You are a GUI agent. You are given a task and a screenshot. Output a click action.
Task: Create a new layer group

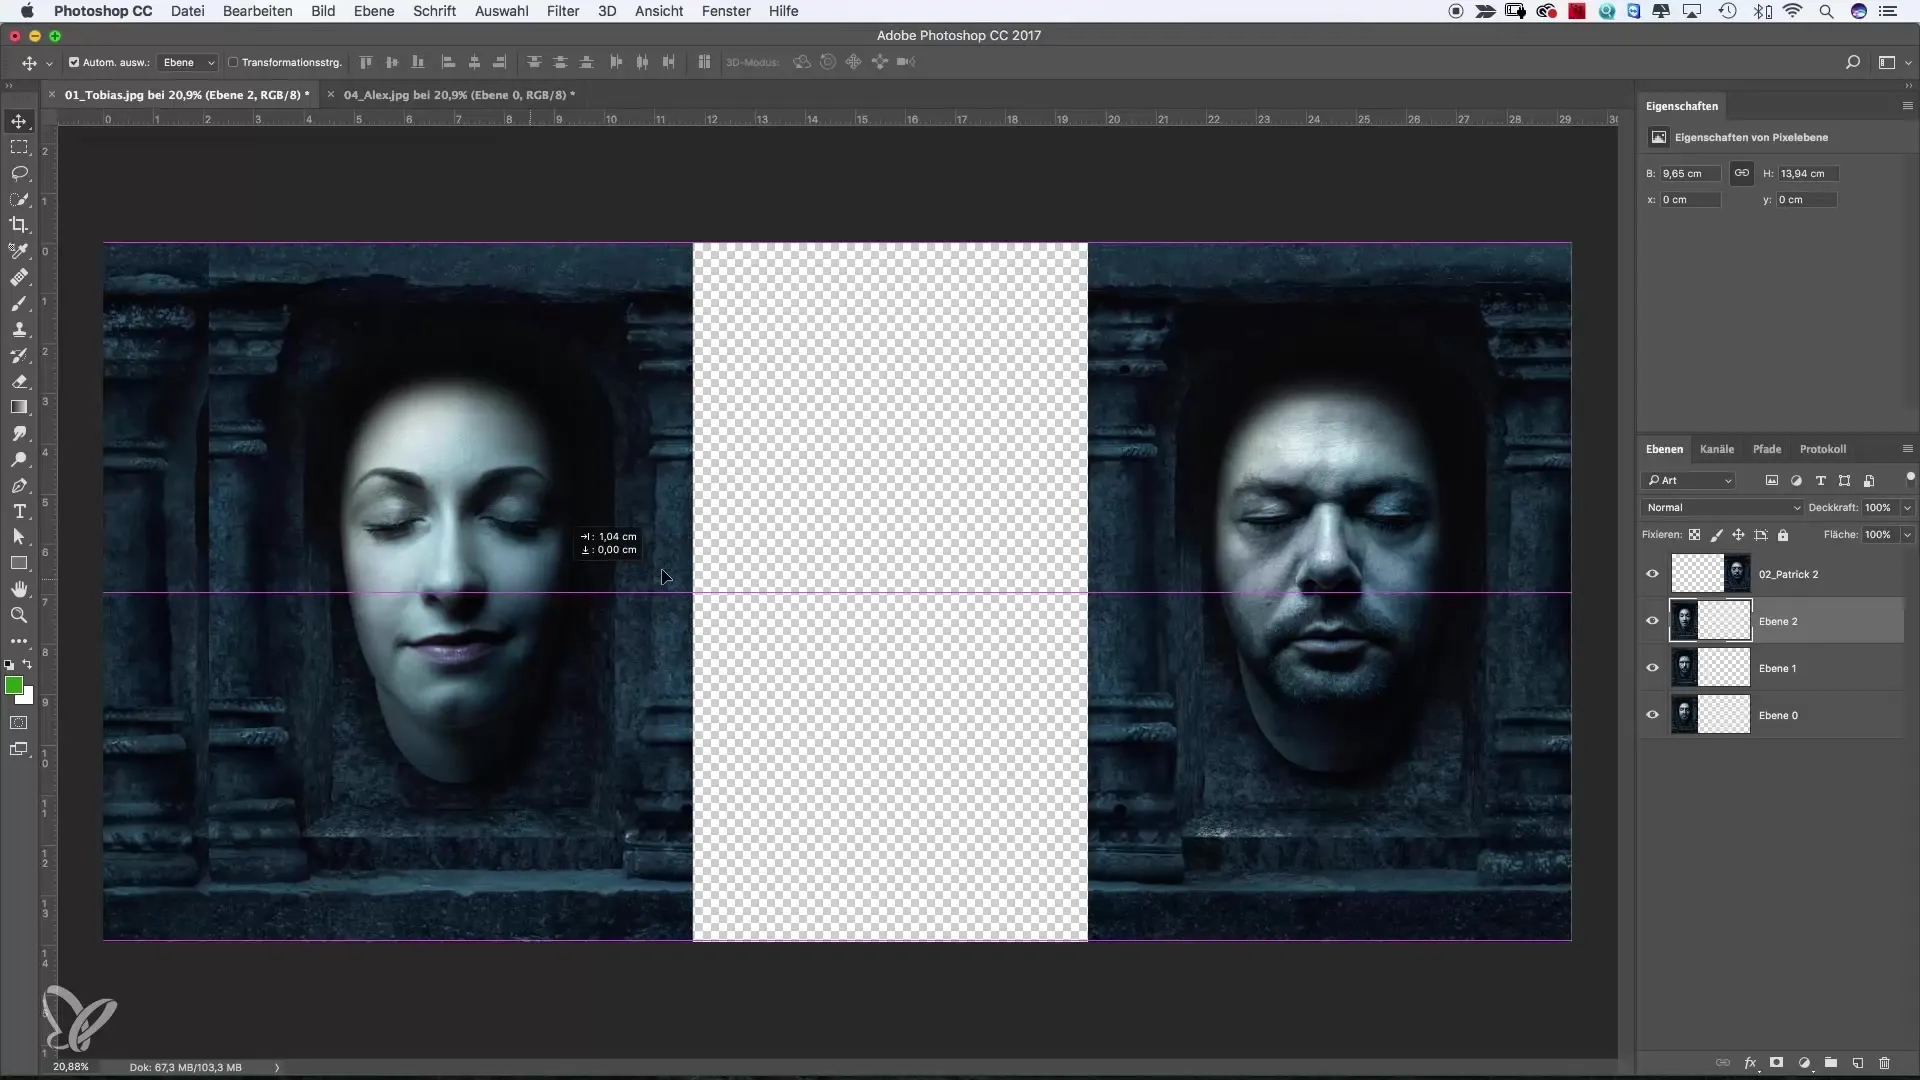click(x=1831, y=1063)
